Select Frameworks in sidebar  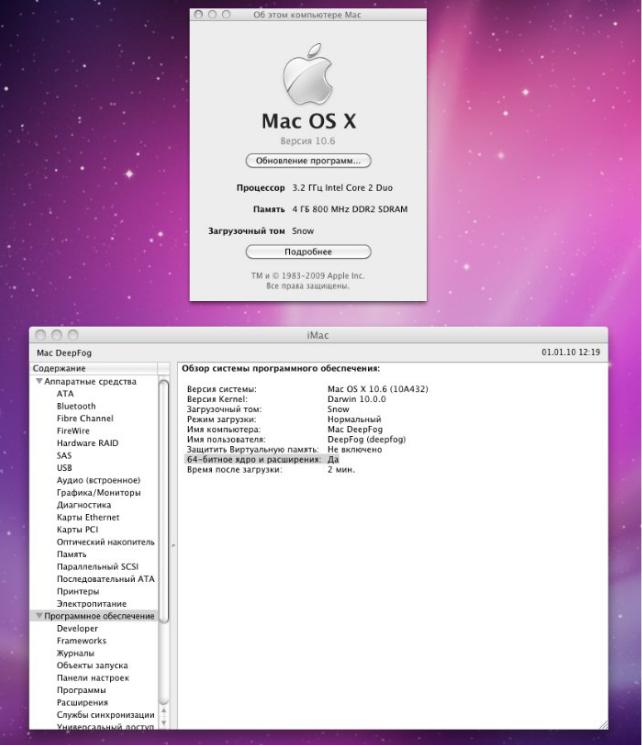coord(81,640)
